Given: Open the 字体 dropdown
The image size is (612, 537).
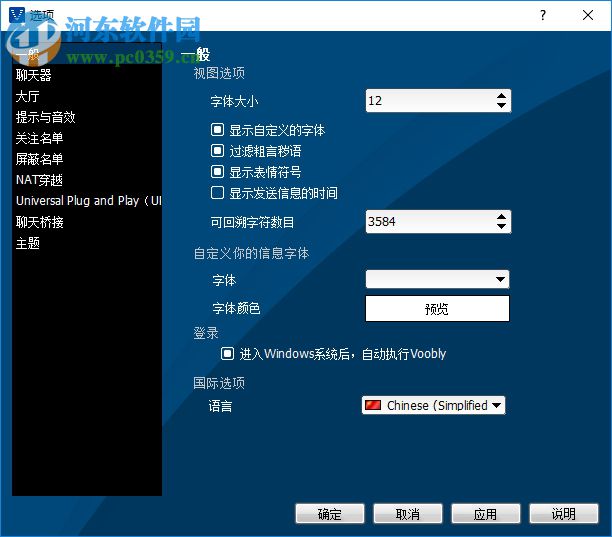Looking at the screenshot, I should click(x=437, y=279).
